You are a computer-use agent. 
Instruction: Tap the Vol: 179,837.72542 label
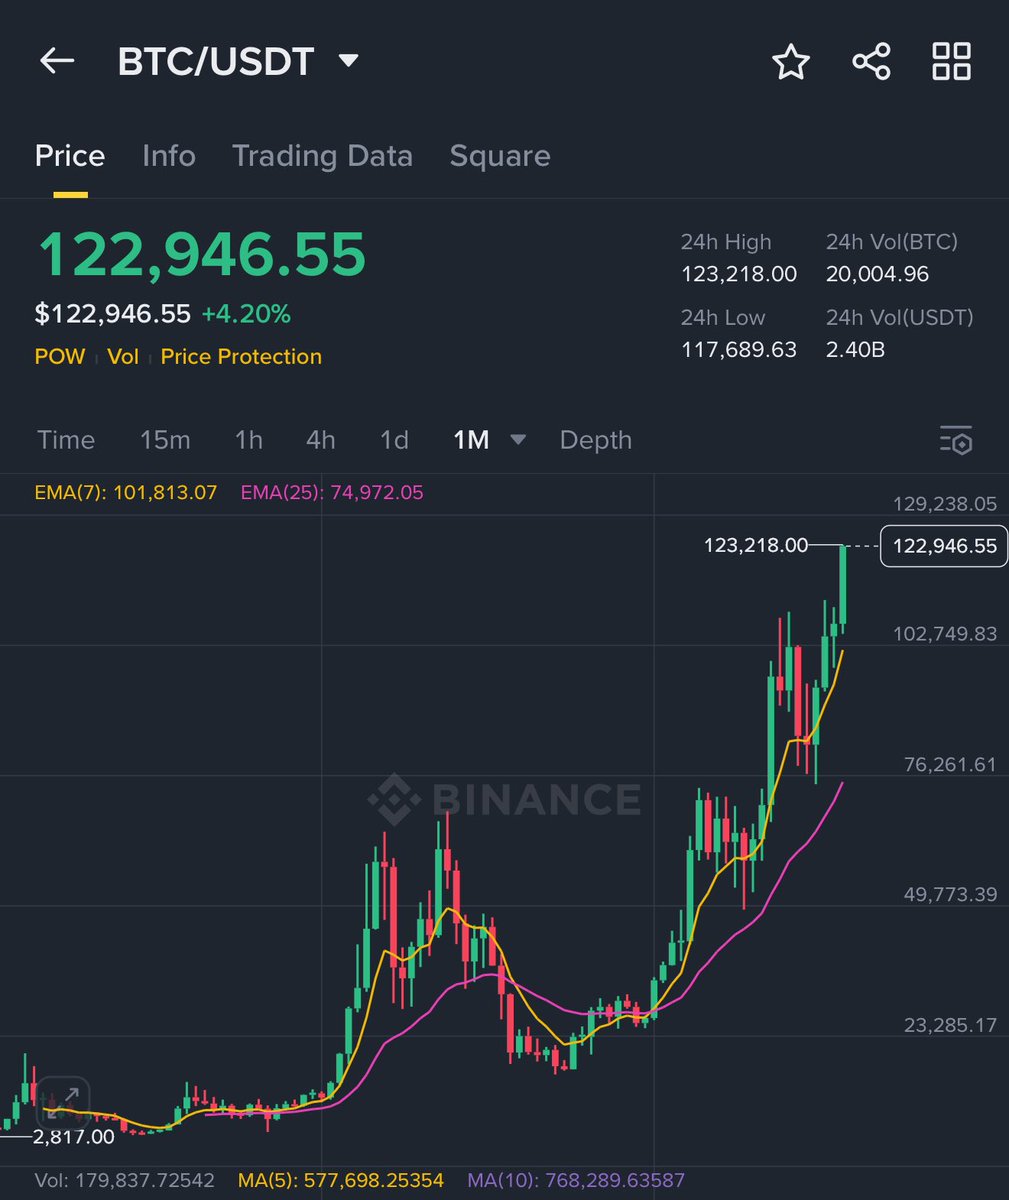click(x=124, y=1181)
